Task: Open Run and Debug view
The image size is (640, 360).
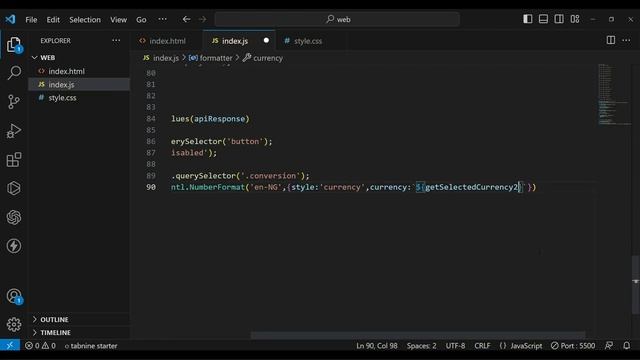Action: coord(14,131)
